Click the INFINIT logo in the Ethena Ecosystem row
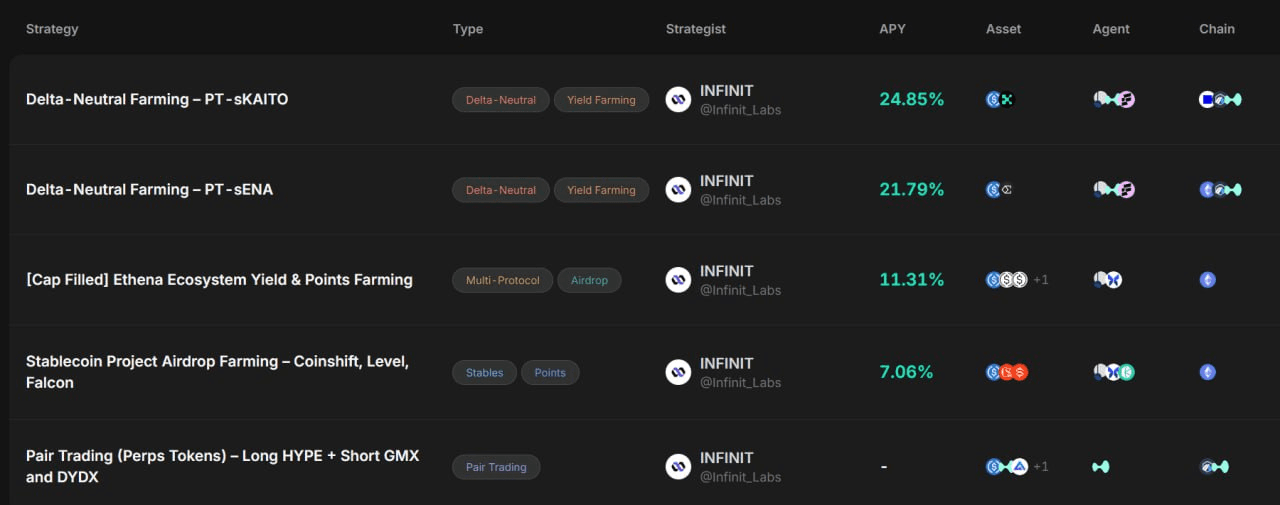The width and height of the screenshot is (1280, 505). [678, 279]
